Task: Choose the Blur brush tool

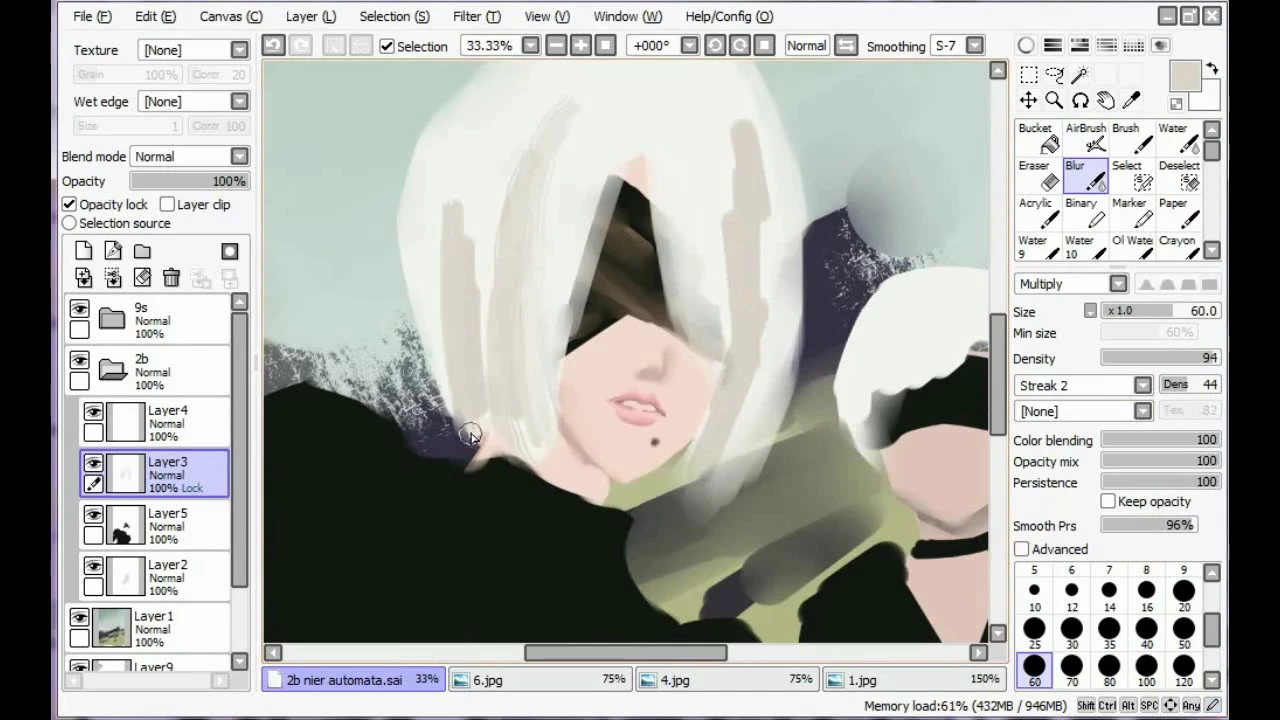Action: click(1085, 175)
